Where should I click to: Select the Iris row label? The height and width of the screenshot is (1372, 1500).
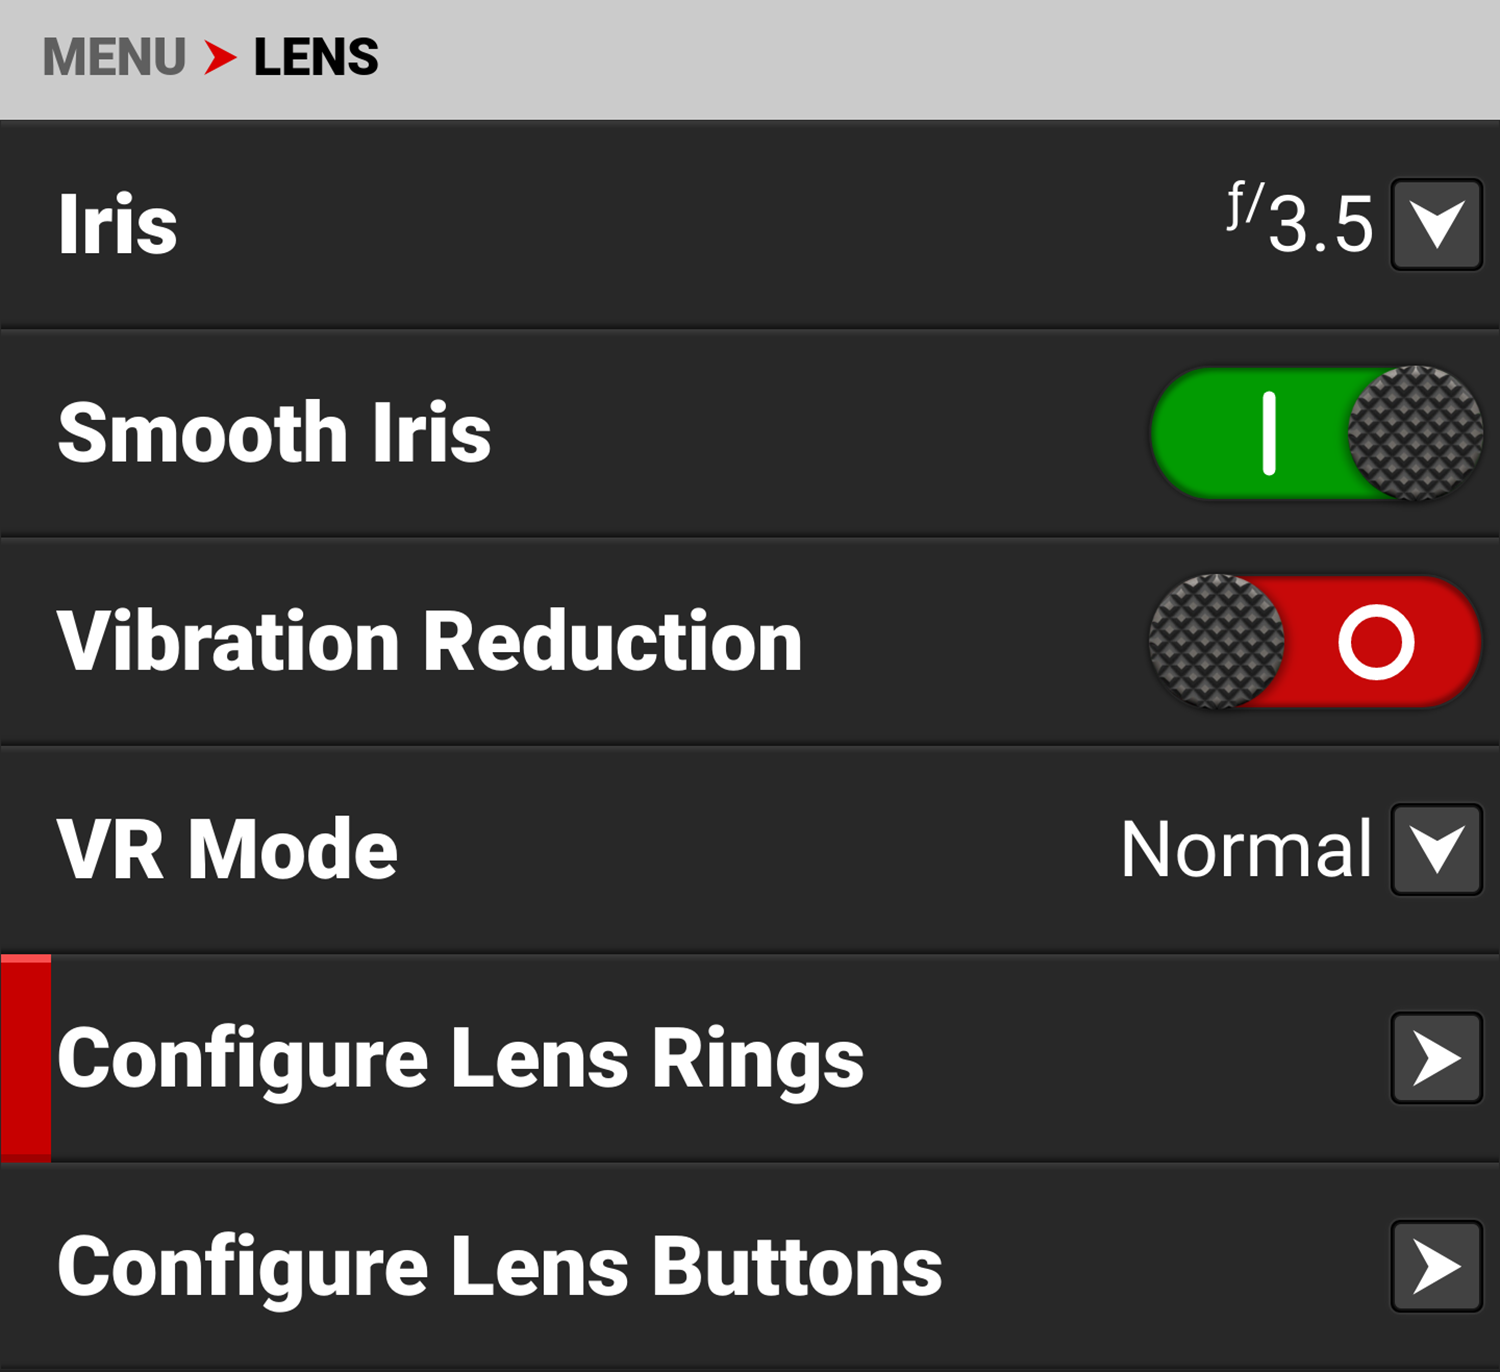117,224
